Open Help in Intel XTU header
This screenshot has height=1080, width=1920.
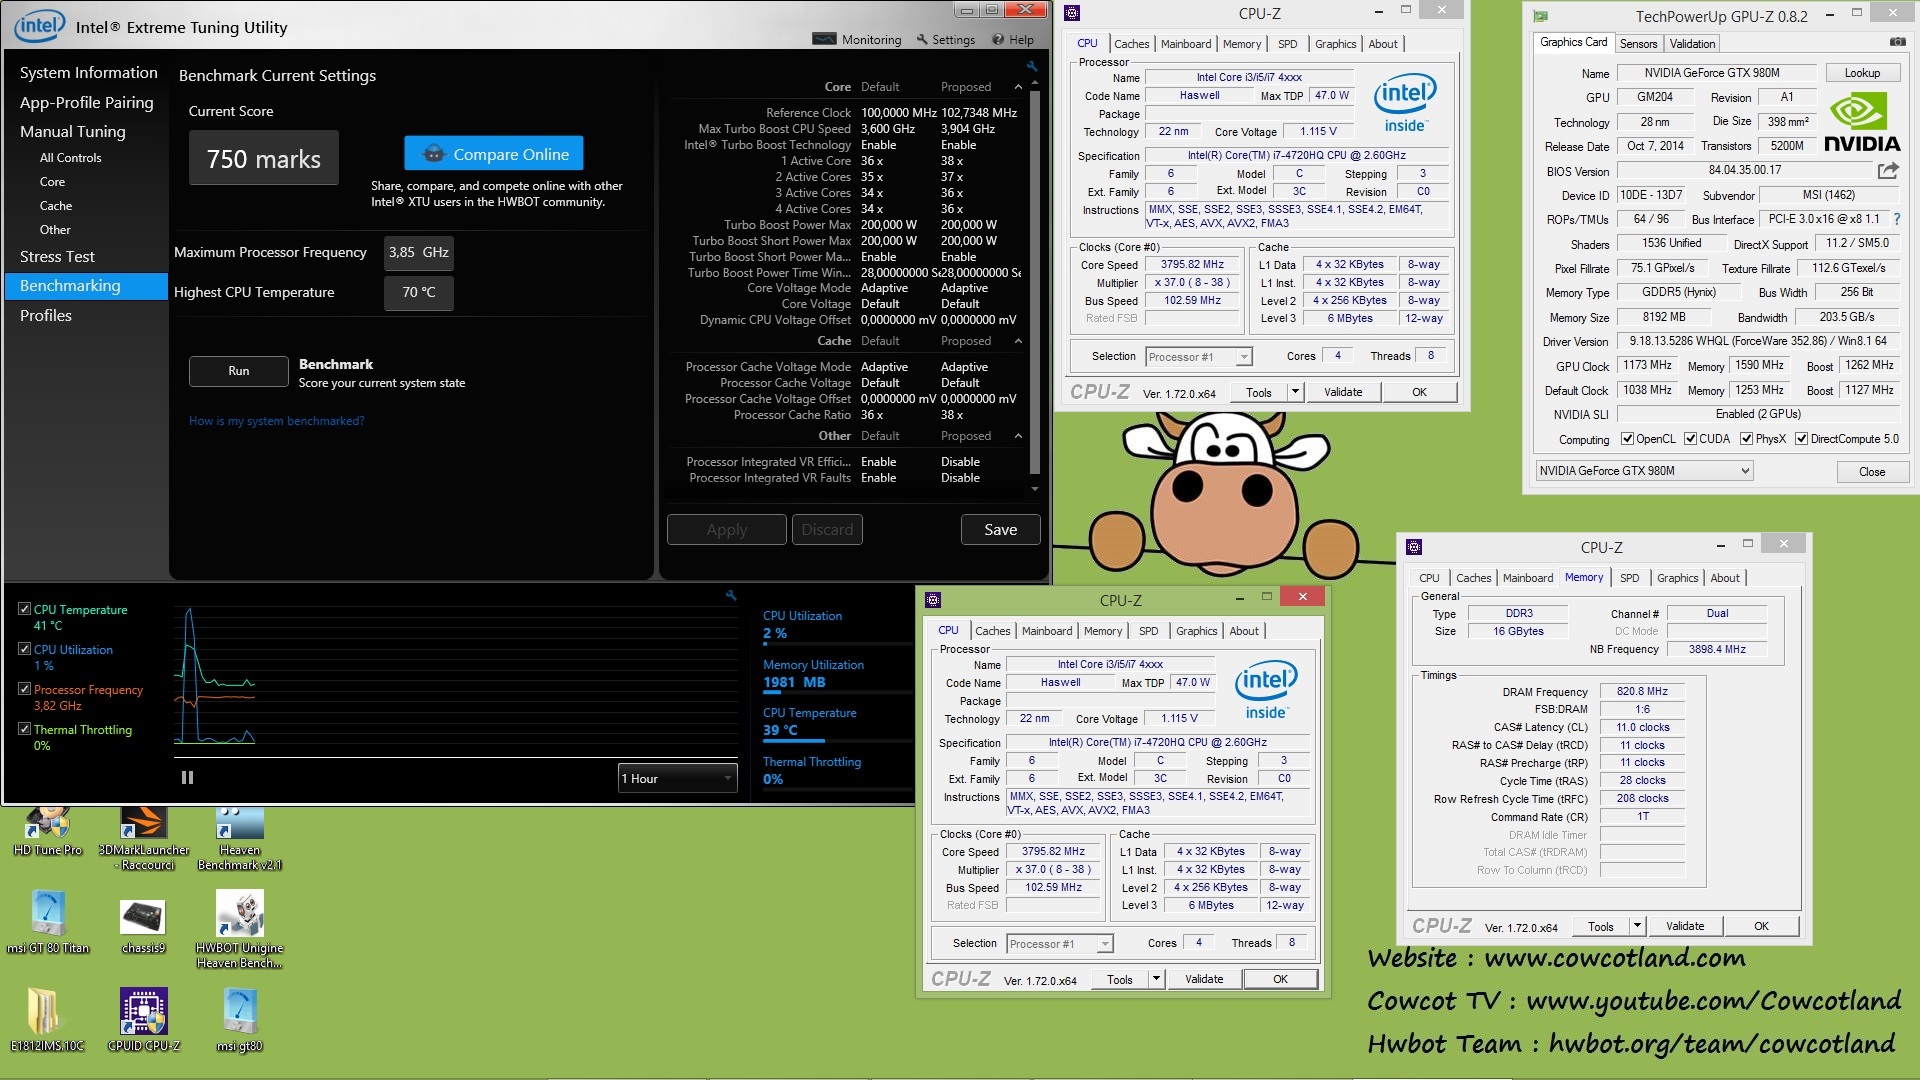coord(1013,40)
